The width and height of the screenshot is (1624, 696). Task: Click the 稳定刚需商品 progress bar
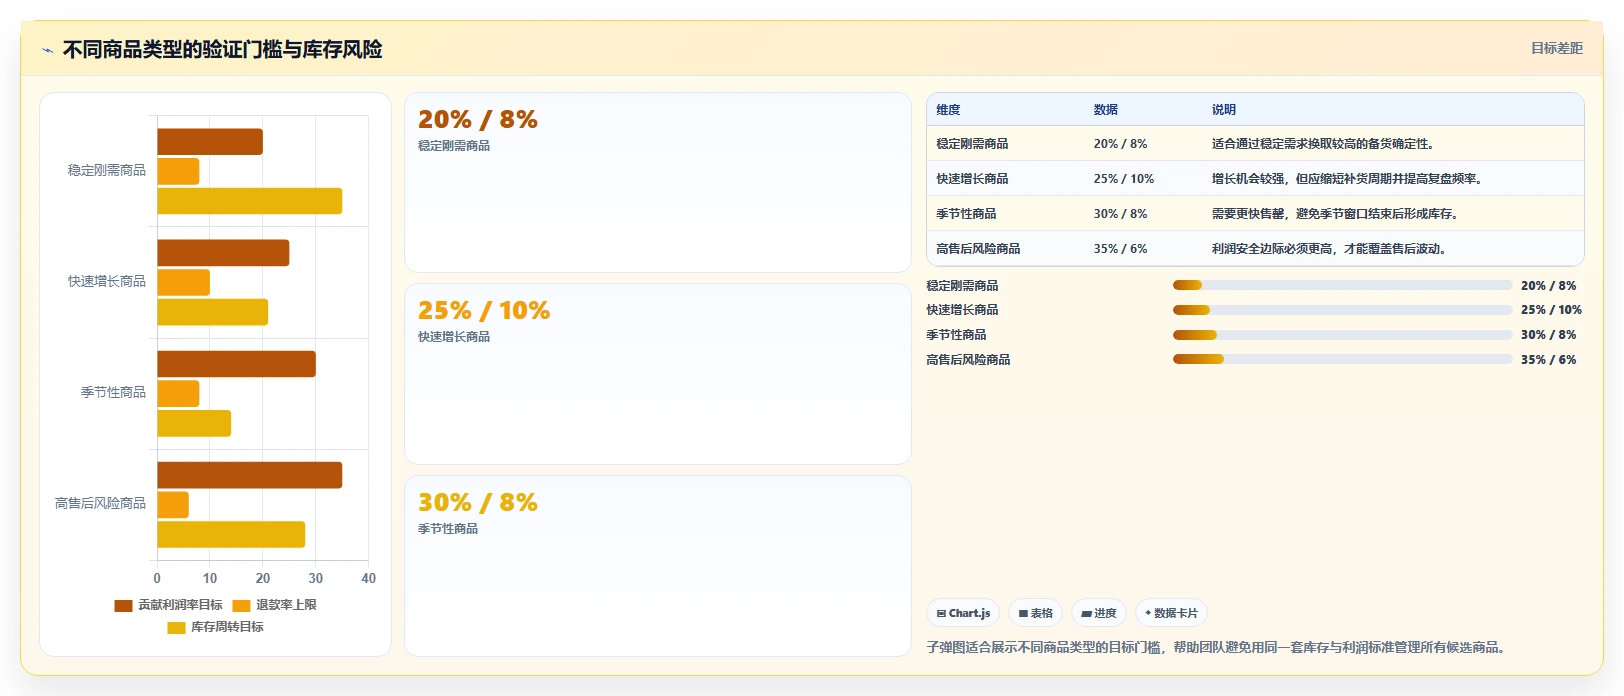coord(1342,285)
